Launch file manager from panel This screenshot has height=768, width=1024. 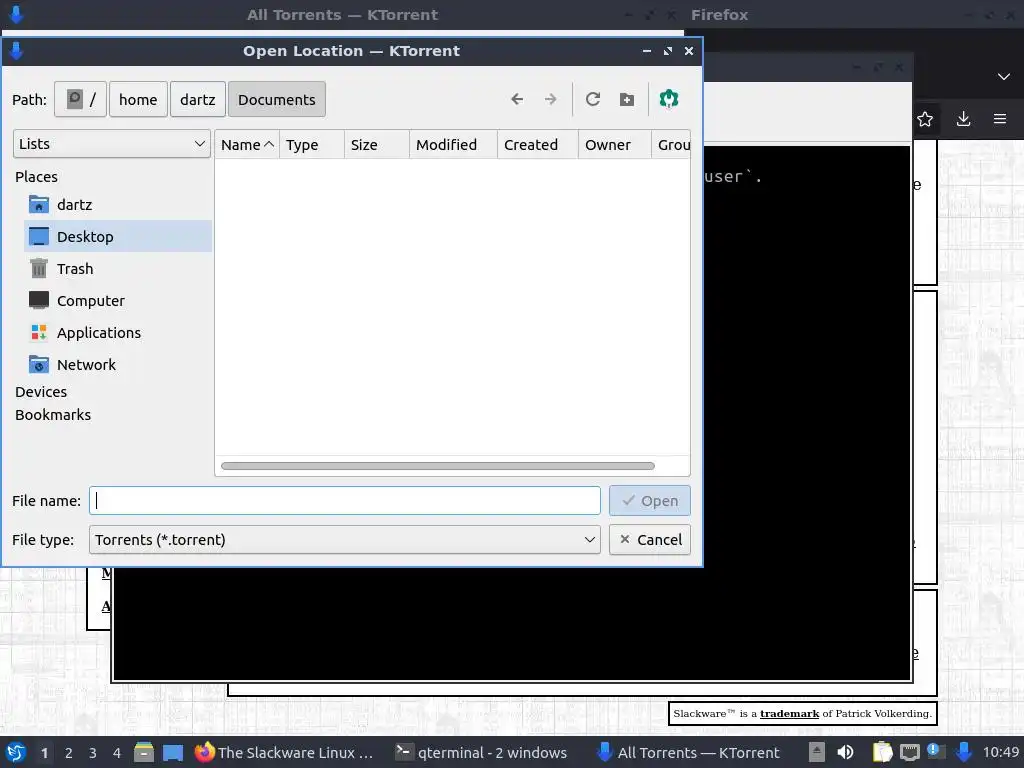point(144,752)
